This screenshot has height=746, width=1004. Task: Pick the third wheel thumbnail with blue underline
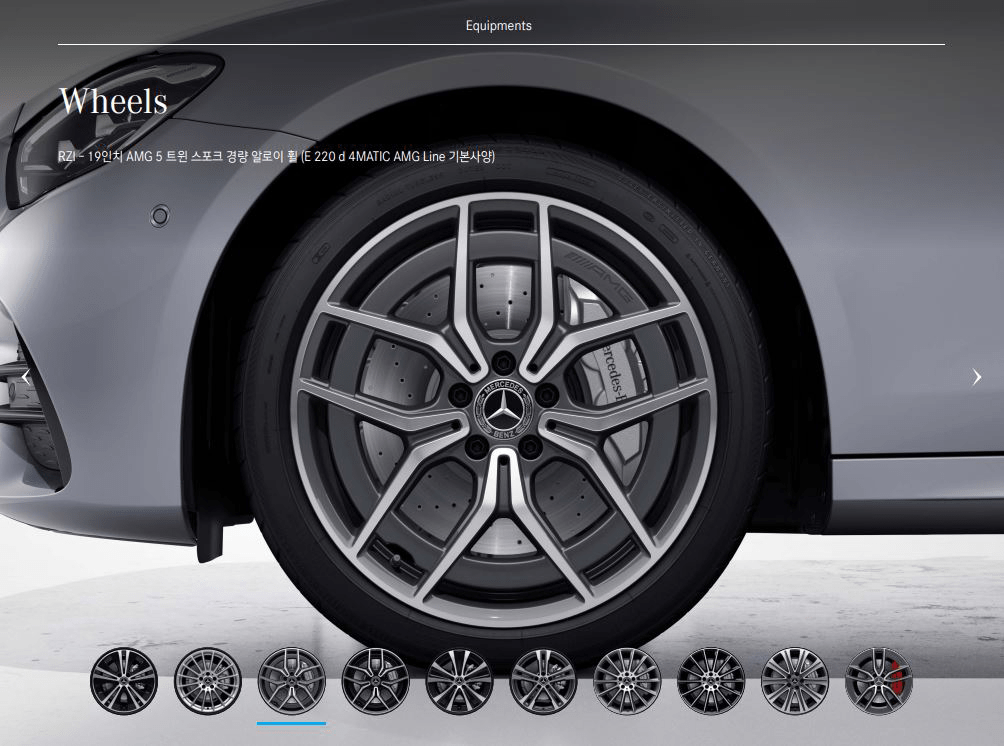291,680
